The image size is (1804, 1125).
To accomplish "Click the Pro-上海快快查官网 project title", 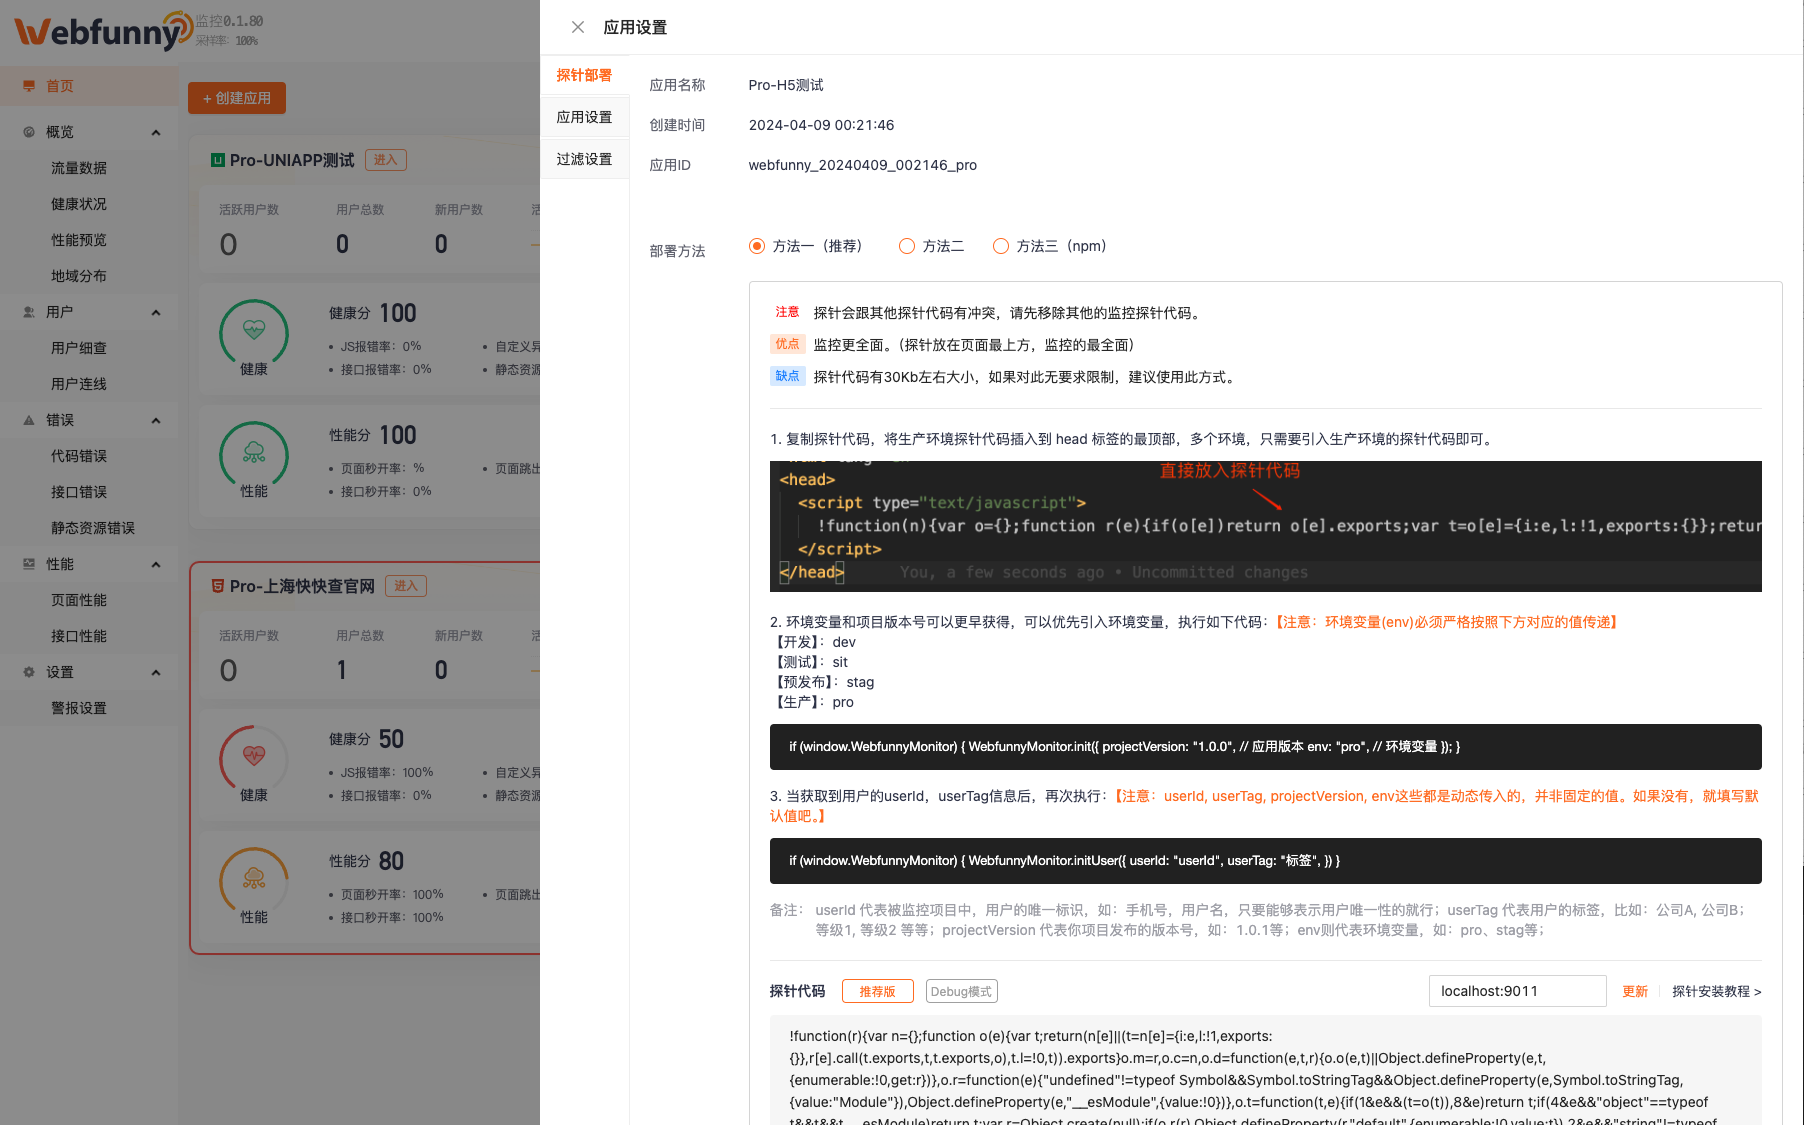I will [x=302, y=586].
